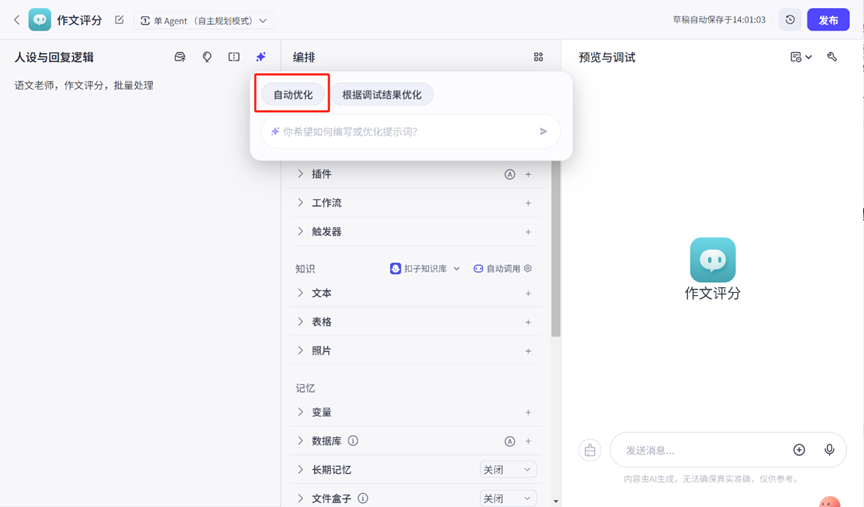Click the 编排 grid layout icon
Screen dimensions: 864x507
tap(538, 57)
